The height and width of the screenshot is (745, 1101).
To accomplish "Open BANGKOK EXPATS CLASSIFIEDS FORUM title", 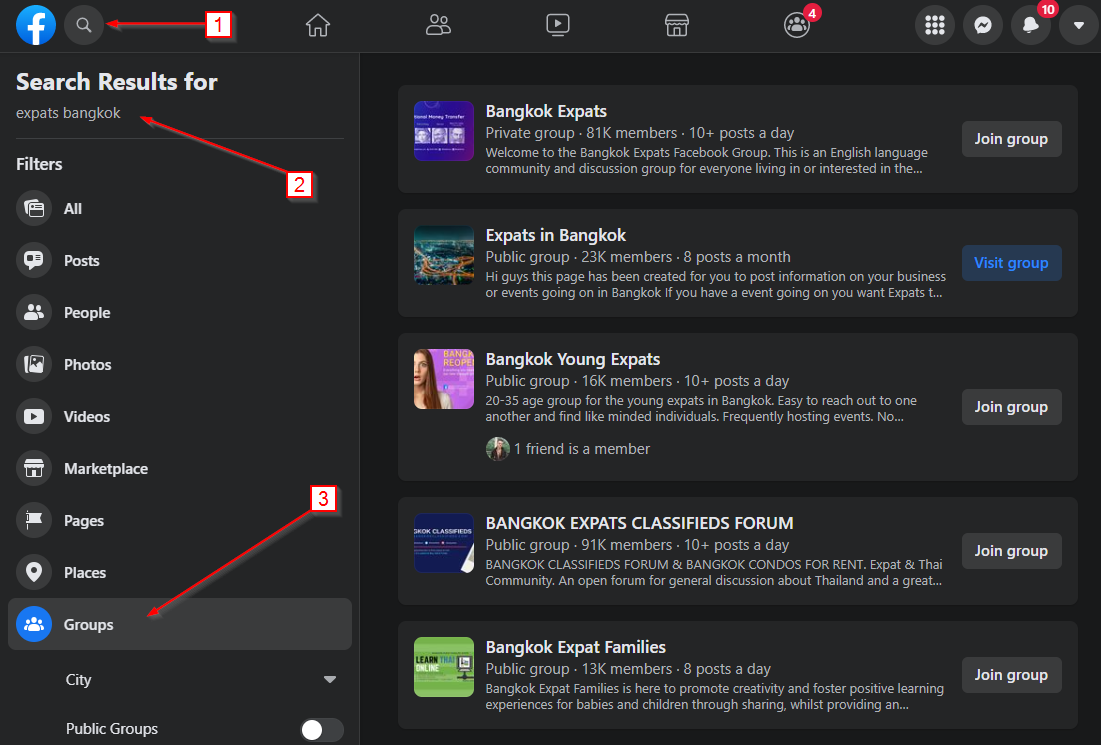I will click(640, 523).
